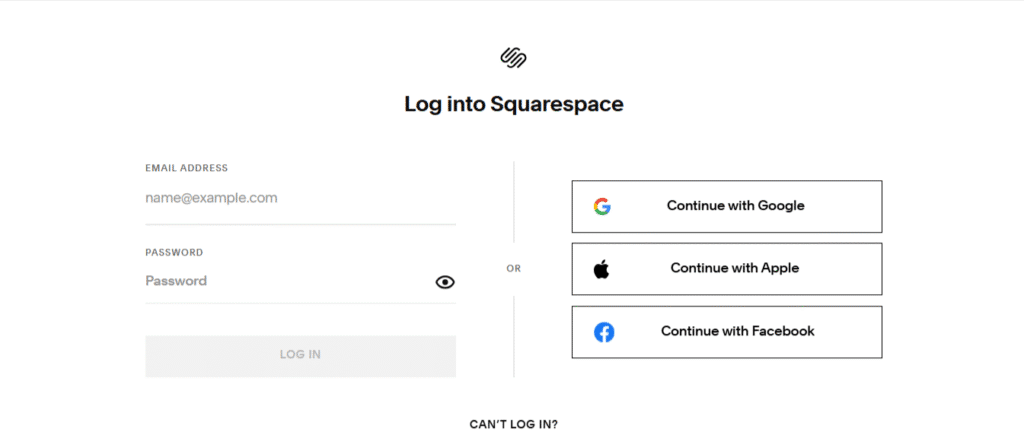This screenshot has height=432, width=1024.
Task: Click into the Password input field
Action: pos(285,281)
